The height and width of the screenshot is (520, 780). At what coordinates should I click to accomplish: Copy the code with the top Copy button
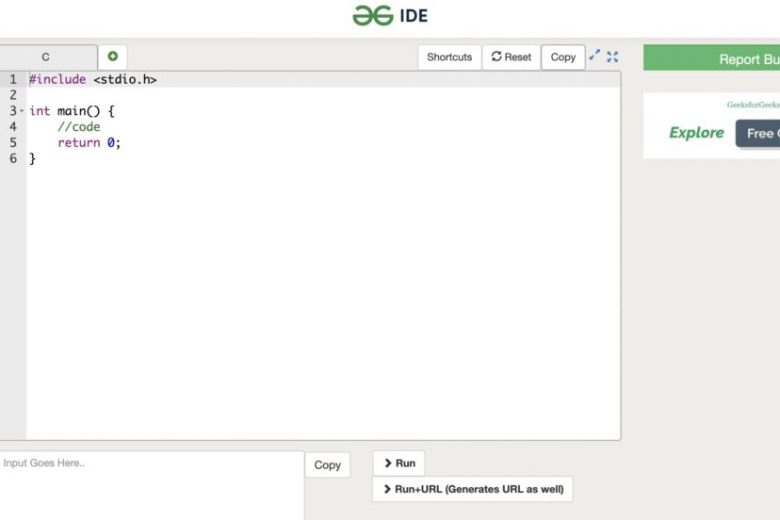[x=563, y=57]
